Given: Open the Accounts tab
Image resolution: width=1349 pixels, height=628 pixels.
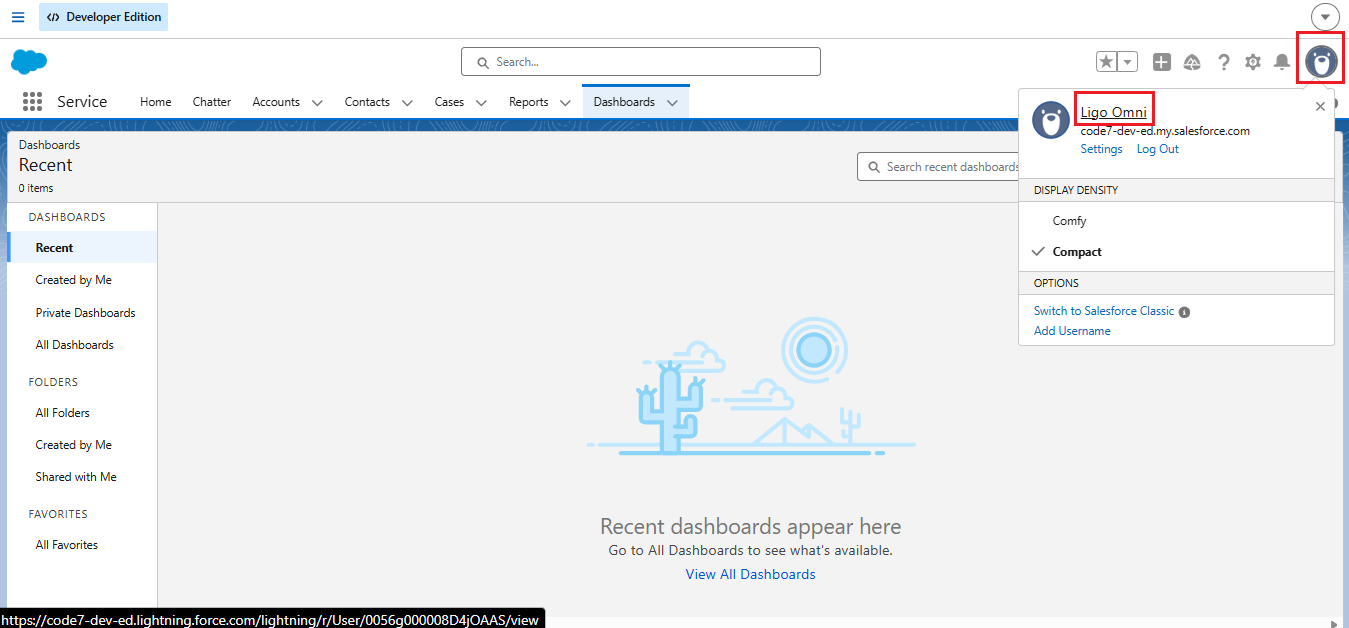Looking at the screenshot, I should tap(276, 102).
